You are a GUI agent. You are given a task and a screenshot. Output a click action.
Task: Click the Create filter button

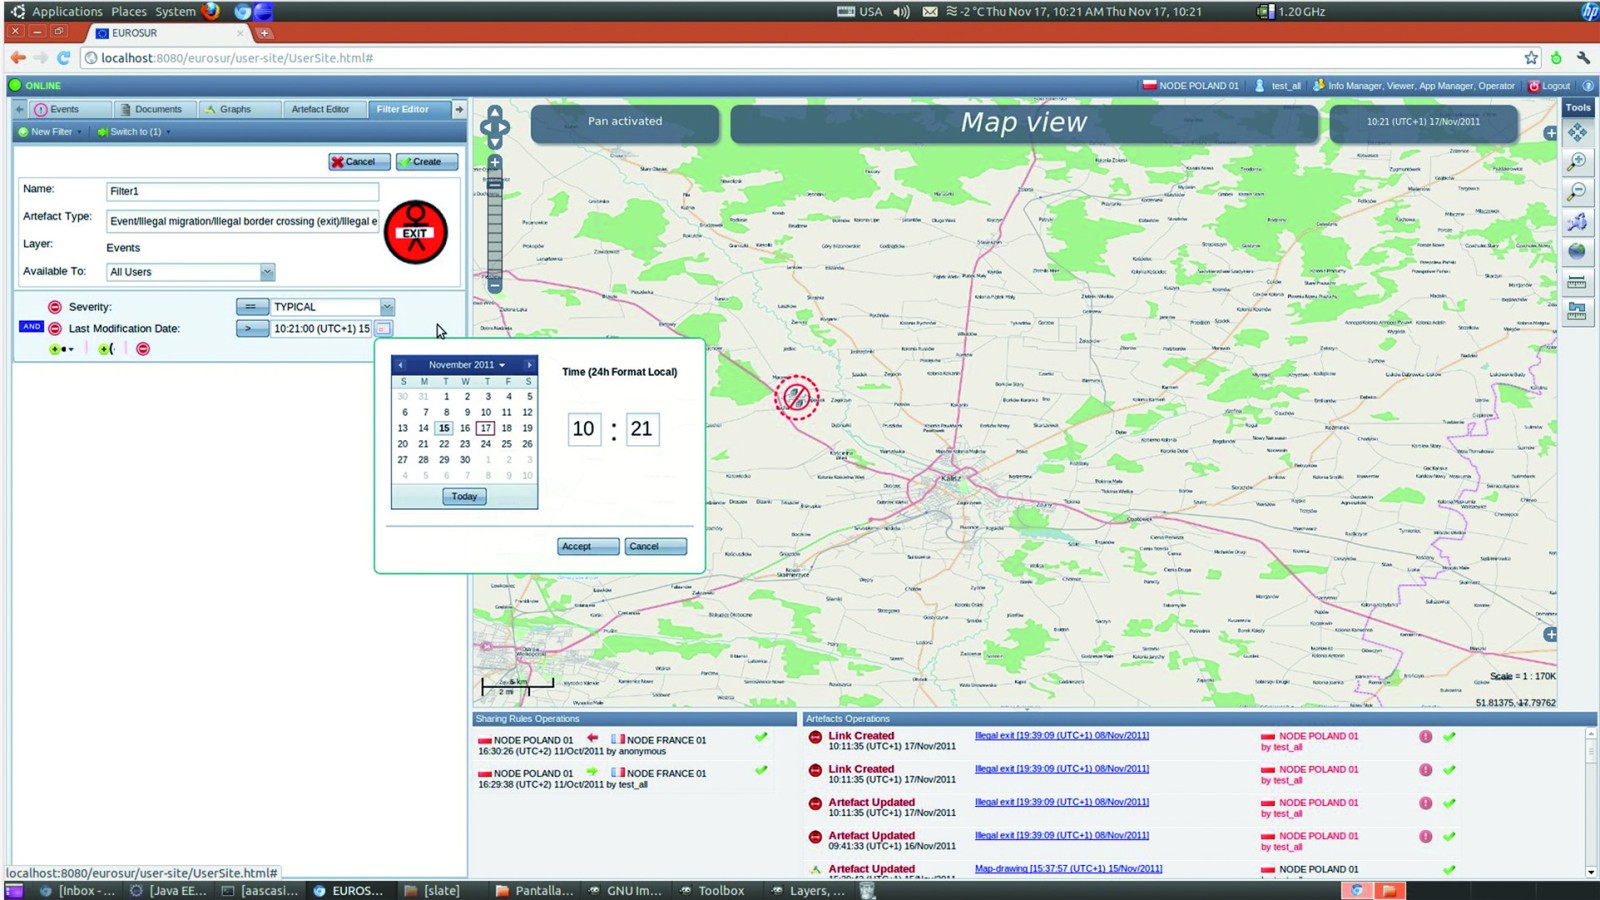click(427, 162)
